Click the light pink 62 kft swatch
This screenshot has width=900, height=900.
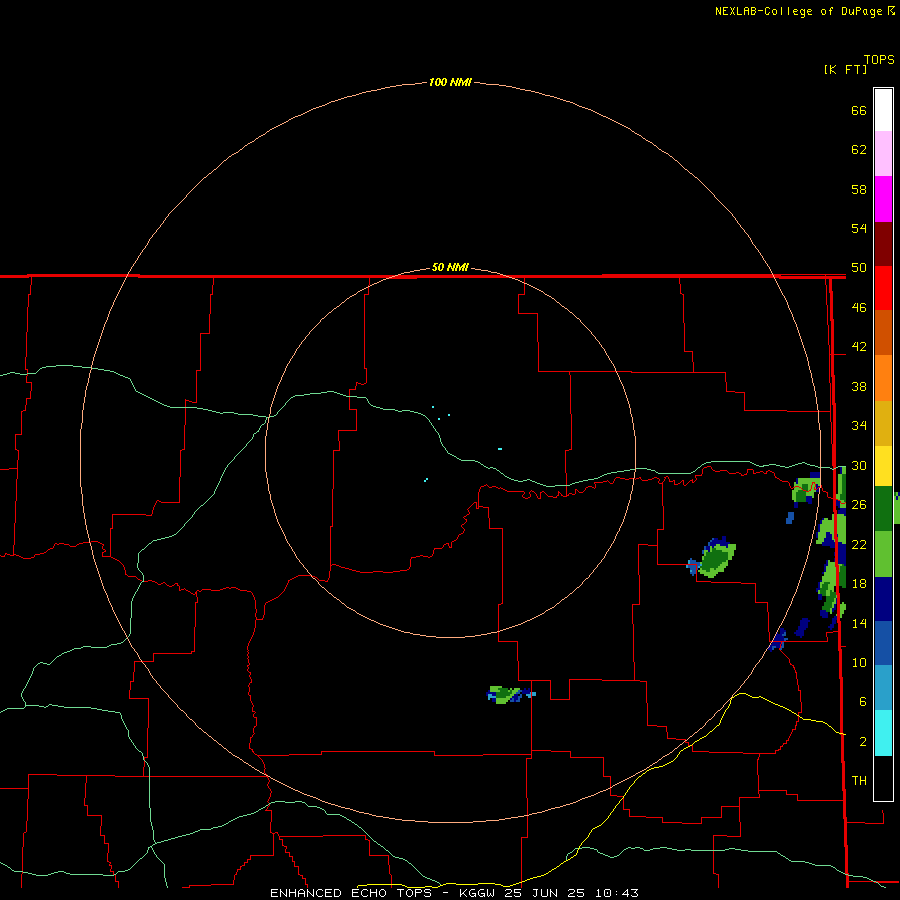click(883, 154)
